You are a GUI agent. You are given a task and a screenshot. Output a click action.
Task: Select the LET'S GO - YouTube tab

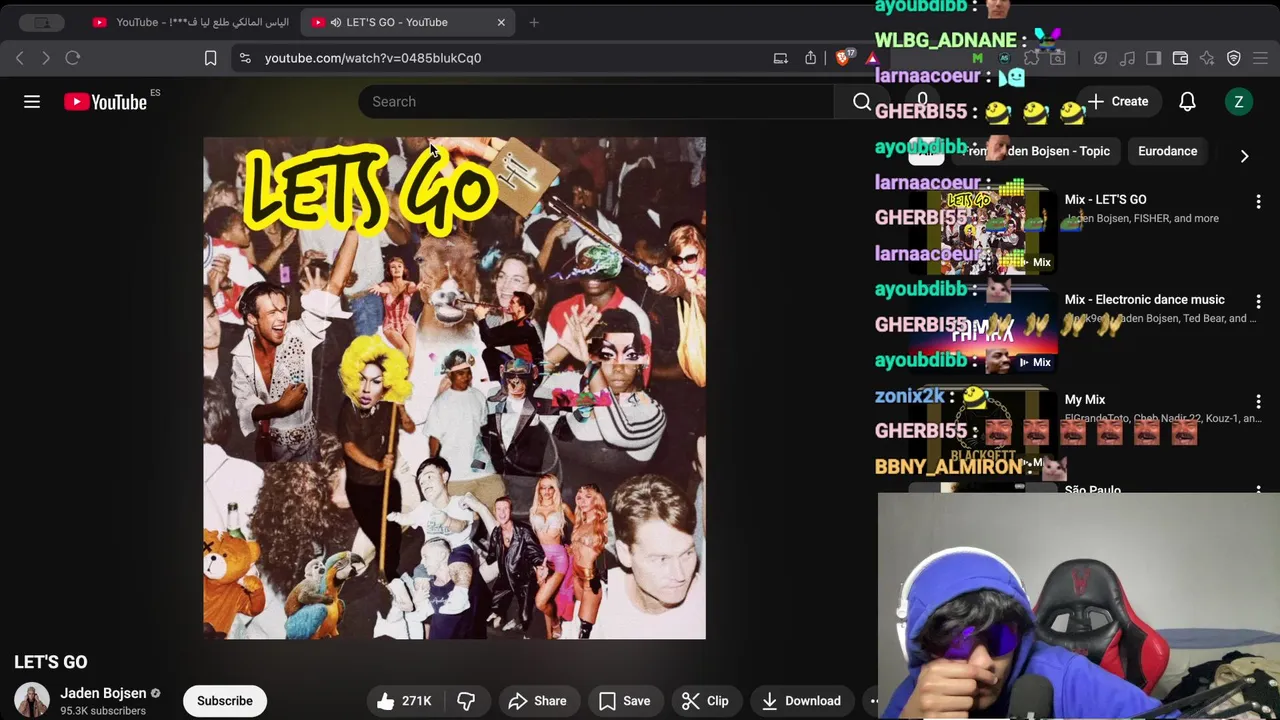(x=409, y=22)
